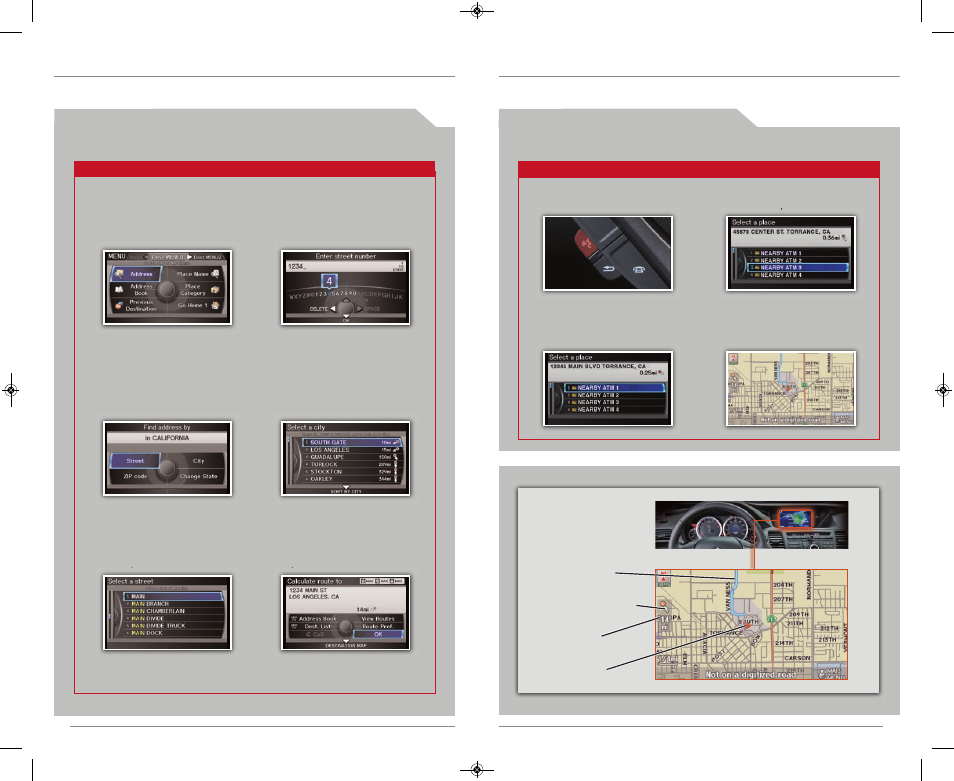Click the round landmark icon below compass
This screenshot has height=781, width=954.
click(x=663, y=605)
